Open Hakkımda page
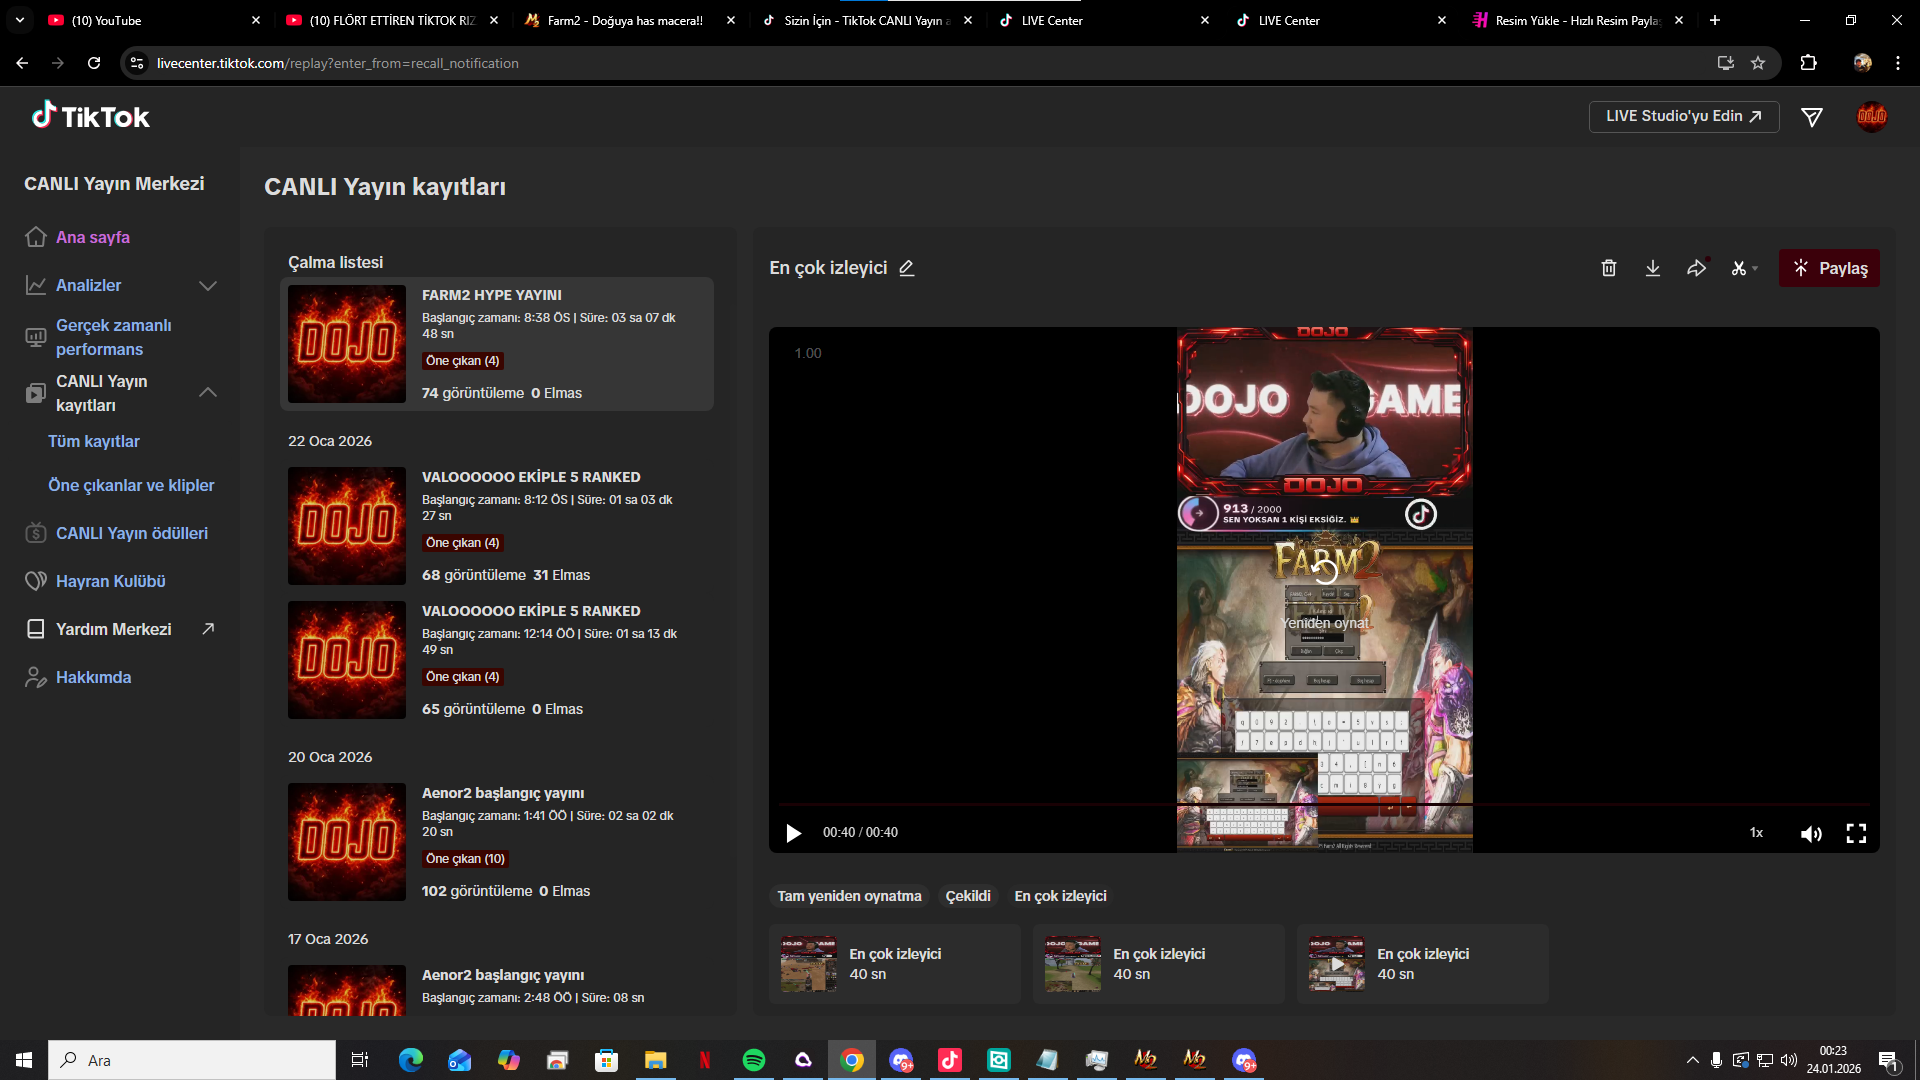This screenshot has width=1920, height=1080. [93, 677]
